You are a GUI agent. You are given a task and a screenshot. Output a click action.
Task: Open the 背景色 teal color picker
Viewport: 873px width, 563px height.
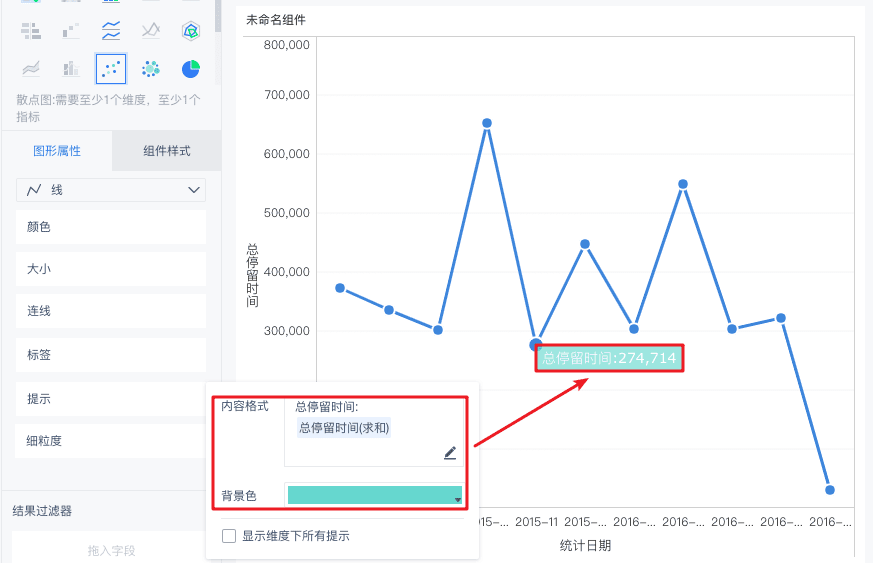point(374,495)
